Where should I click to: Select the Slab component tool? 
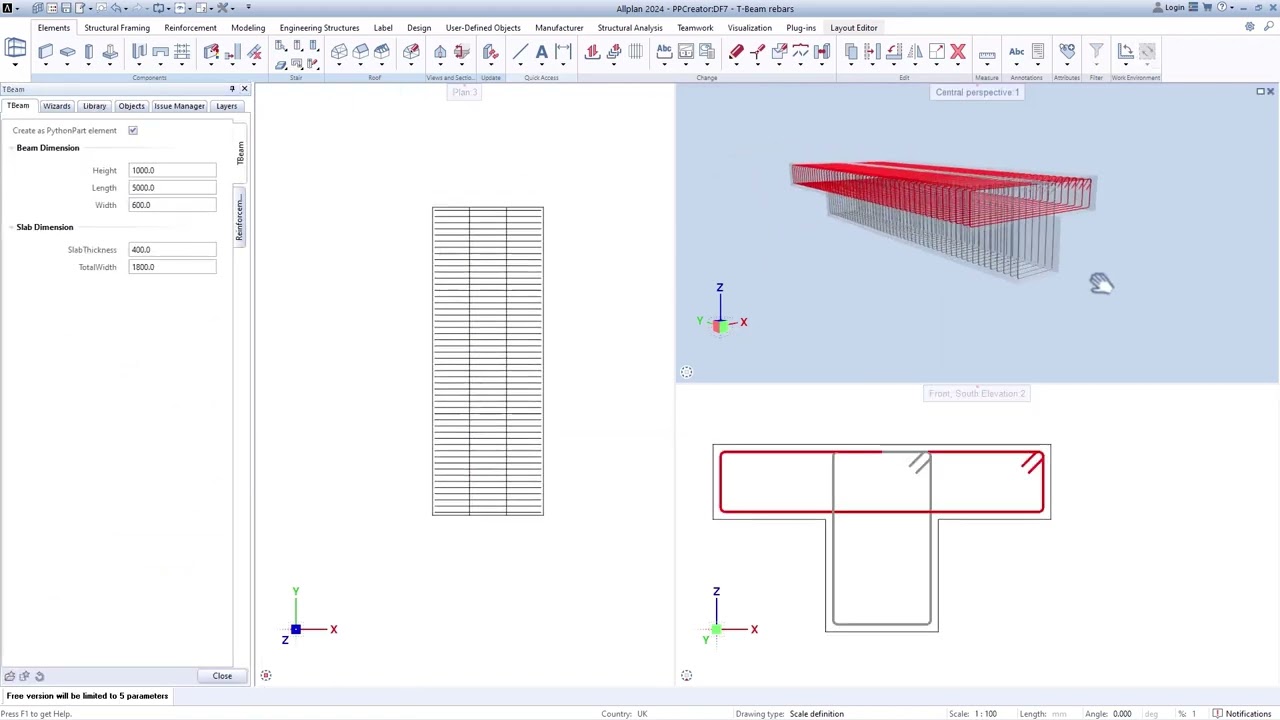coord(67,51)
